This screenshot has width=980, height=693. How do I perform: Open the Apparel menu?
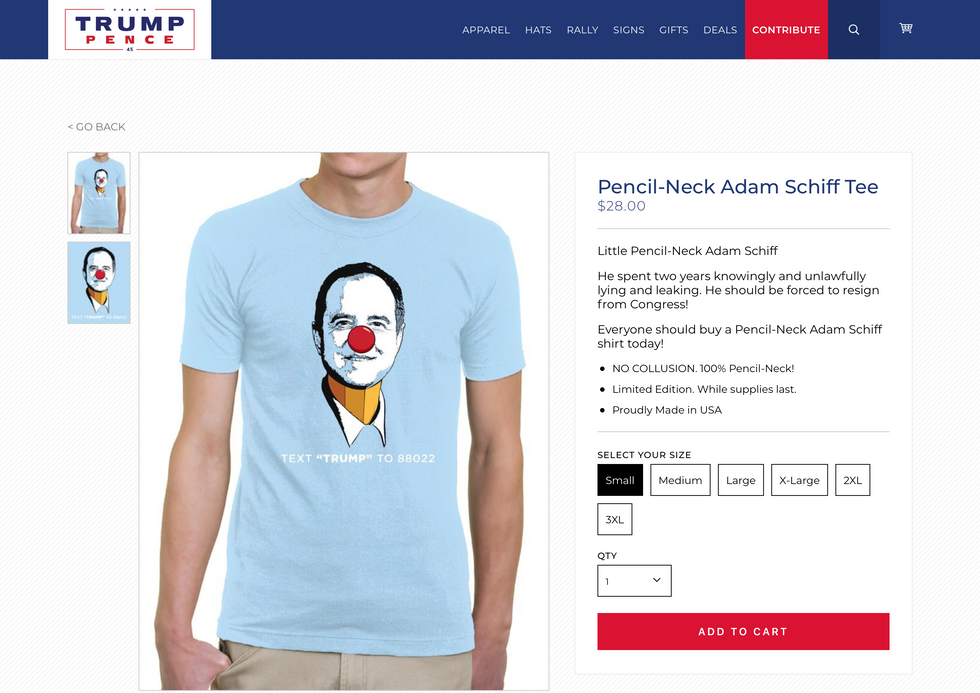(x=486, y=30)
